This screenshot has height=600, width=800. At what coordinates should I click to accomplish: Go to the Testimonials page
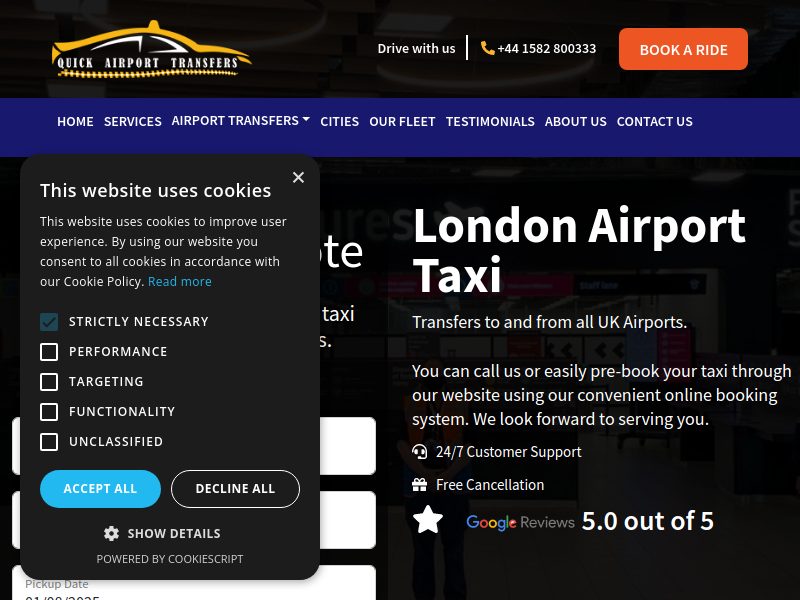[490, 121]
